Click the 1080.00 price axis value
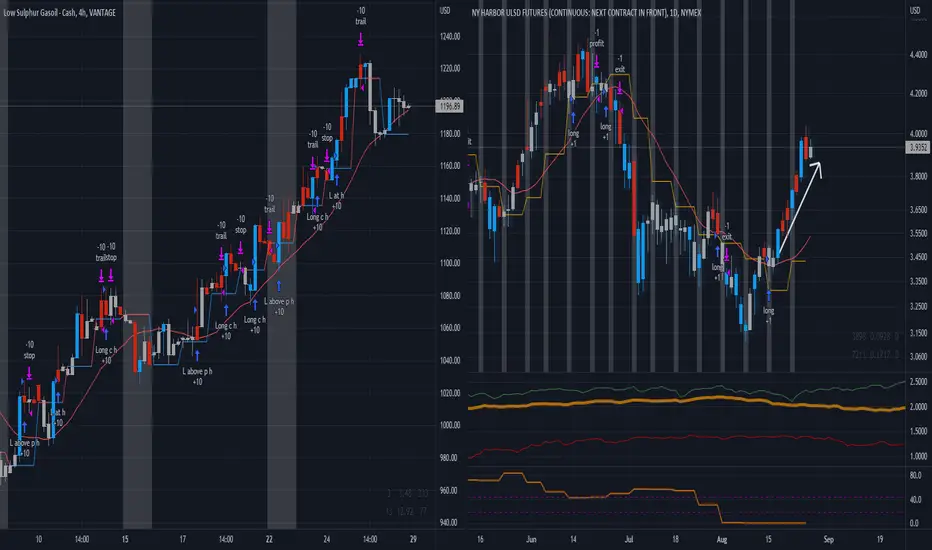This screenshot has width=932, height=550. tap(450, 296)
